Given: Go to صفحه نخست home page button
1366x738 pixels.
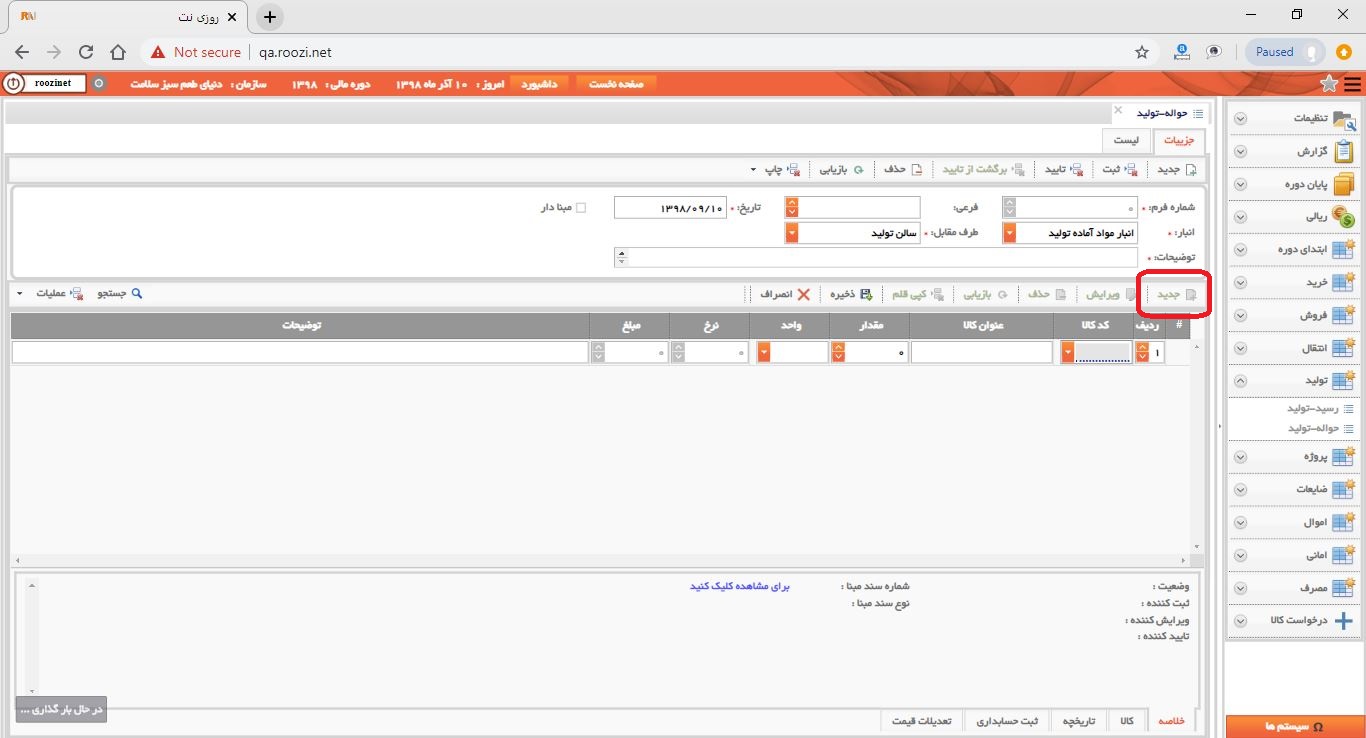Looking at the screenshot, I should point(616,84).
